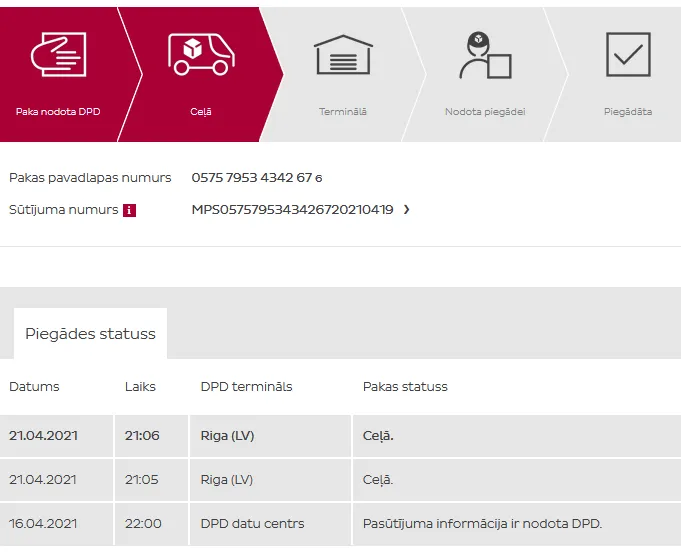Expand shipment number details chevron

pyautogui.click(x=406, y=210)
